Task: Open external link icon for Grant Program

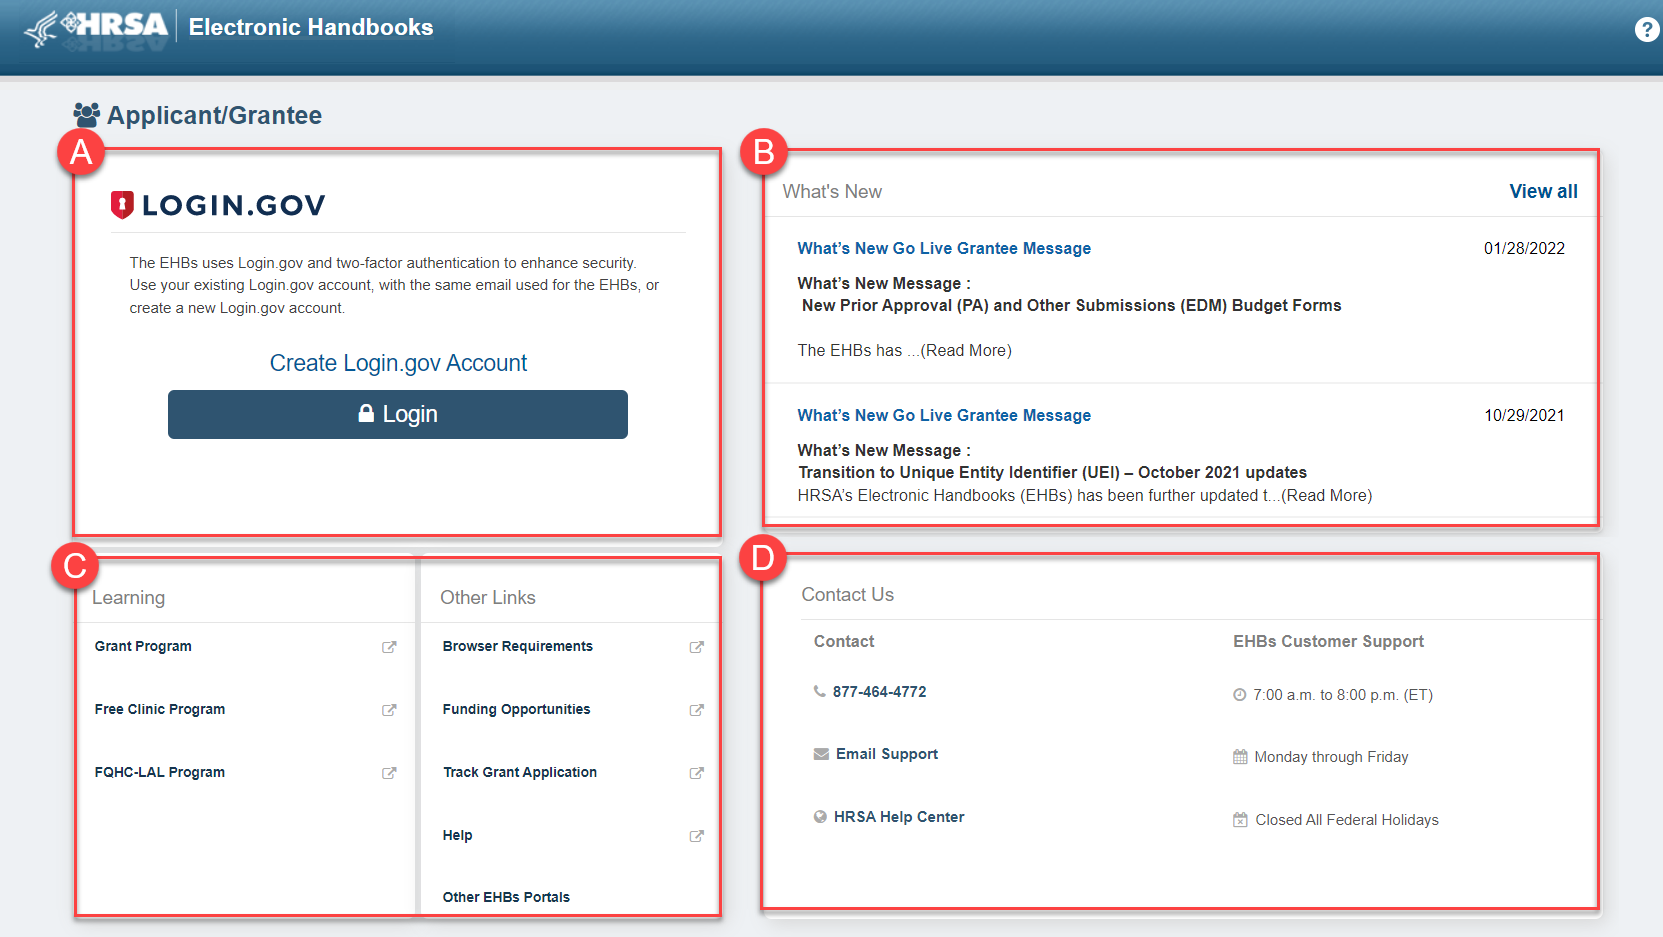Action: [389, 647]
